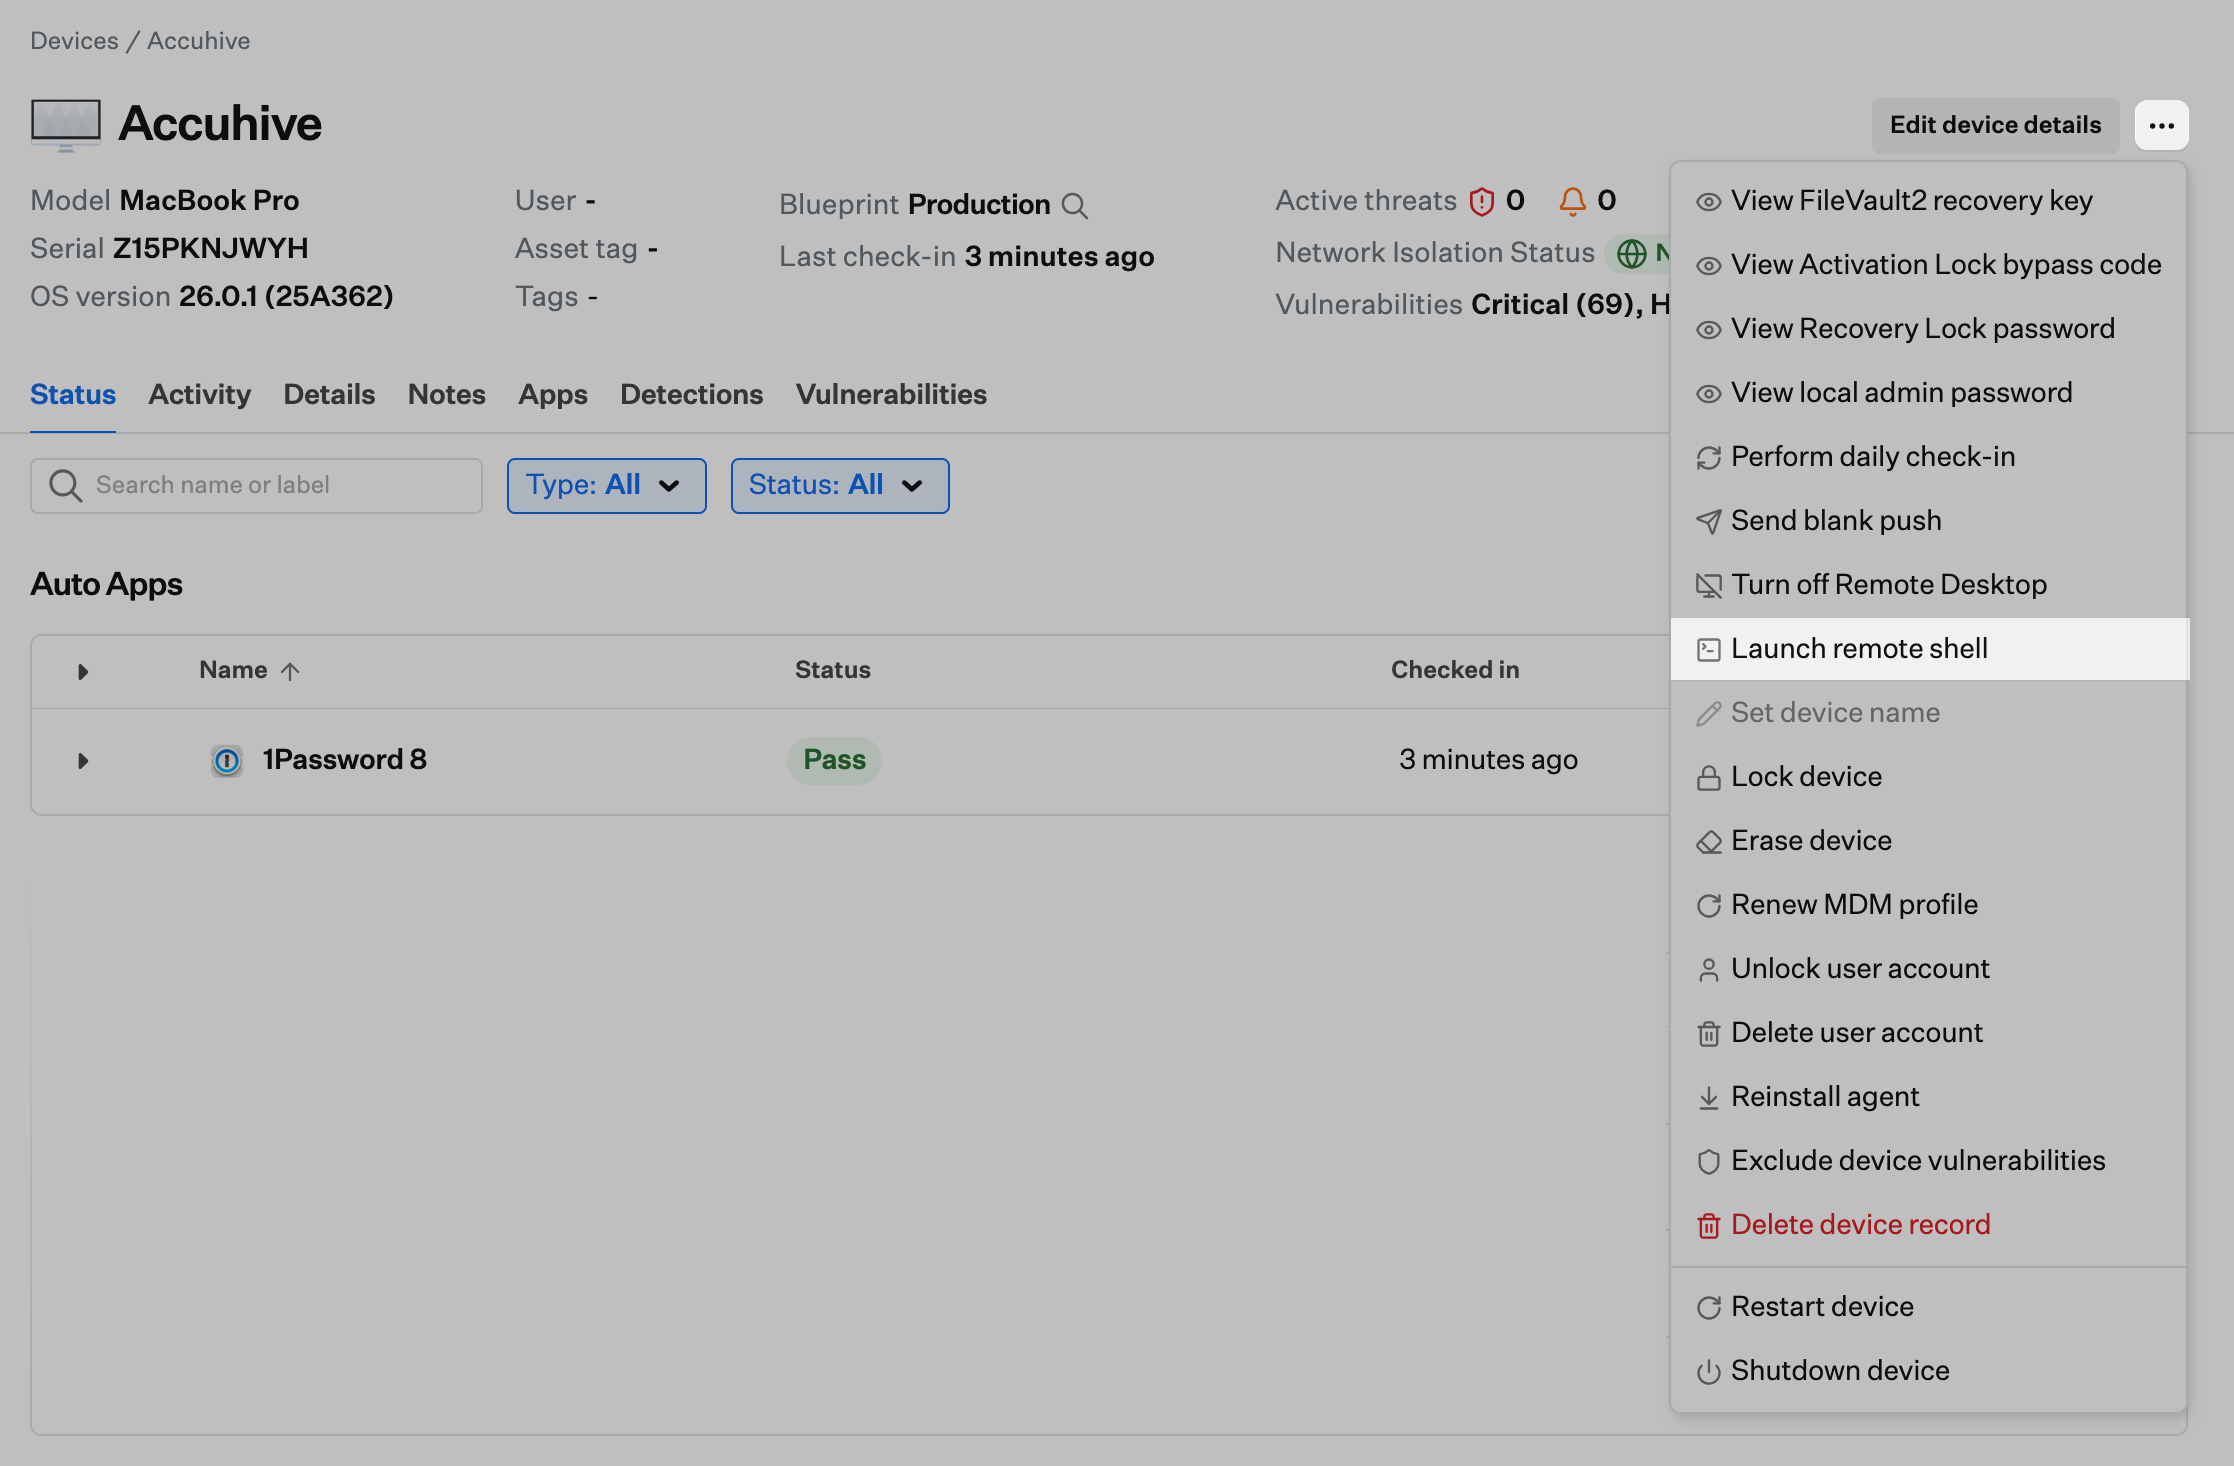Click 3 minutes ago in 1Password row

pyautogui.click(x=1488, y=760)
